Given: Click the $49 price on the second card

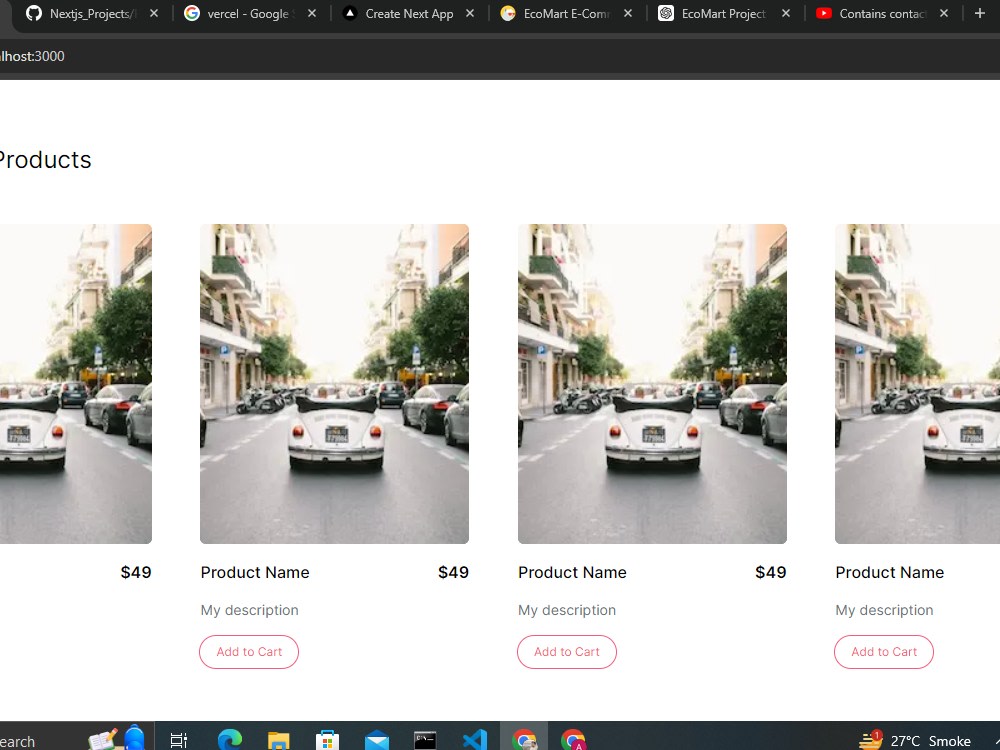Looking at the screenshot, I should pyautogui.click(x=453, y=573).
